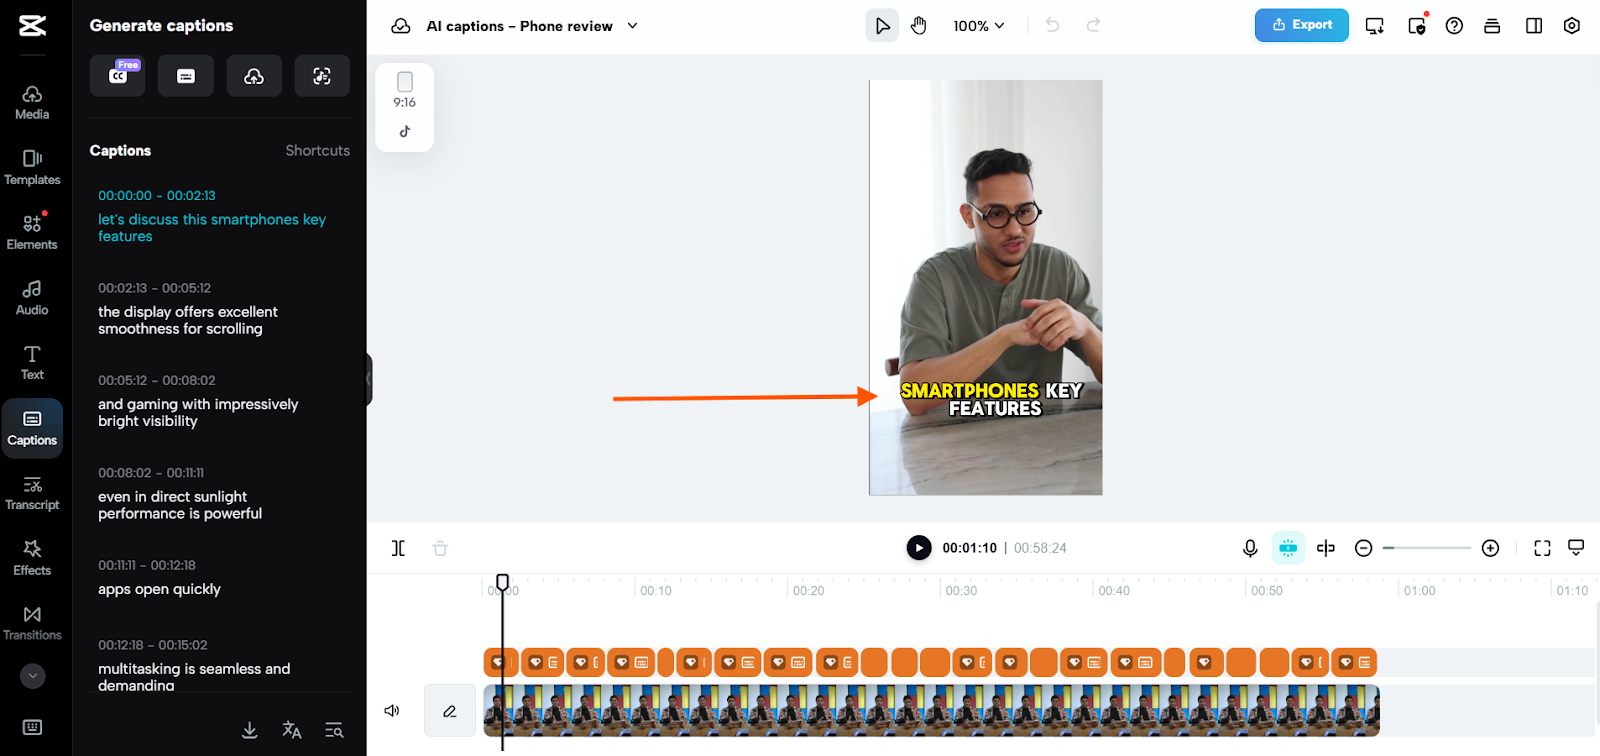Click the Export button
Screen dimensions: 1600x756
click(1302, 25)
